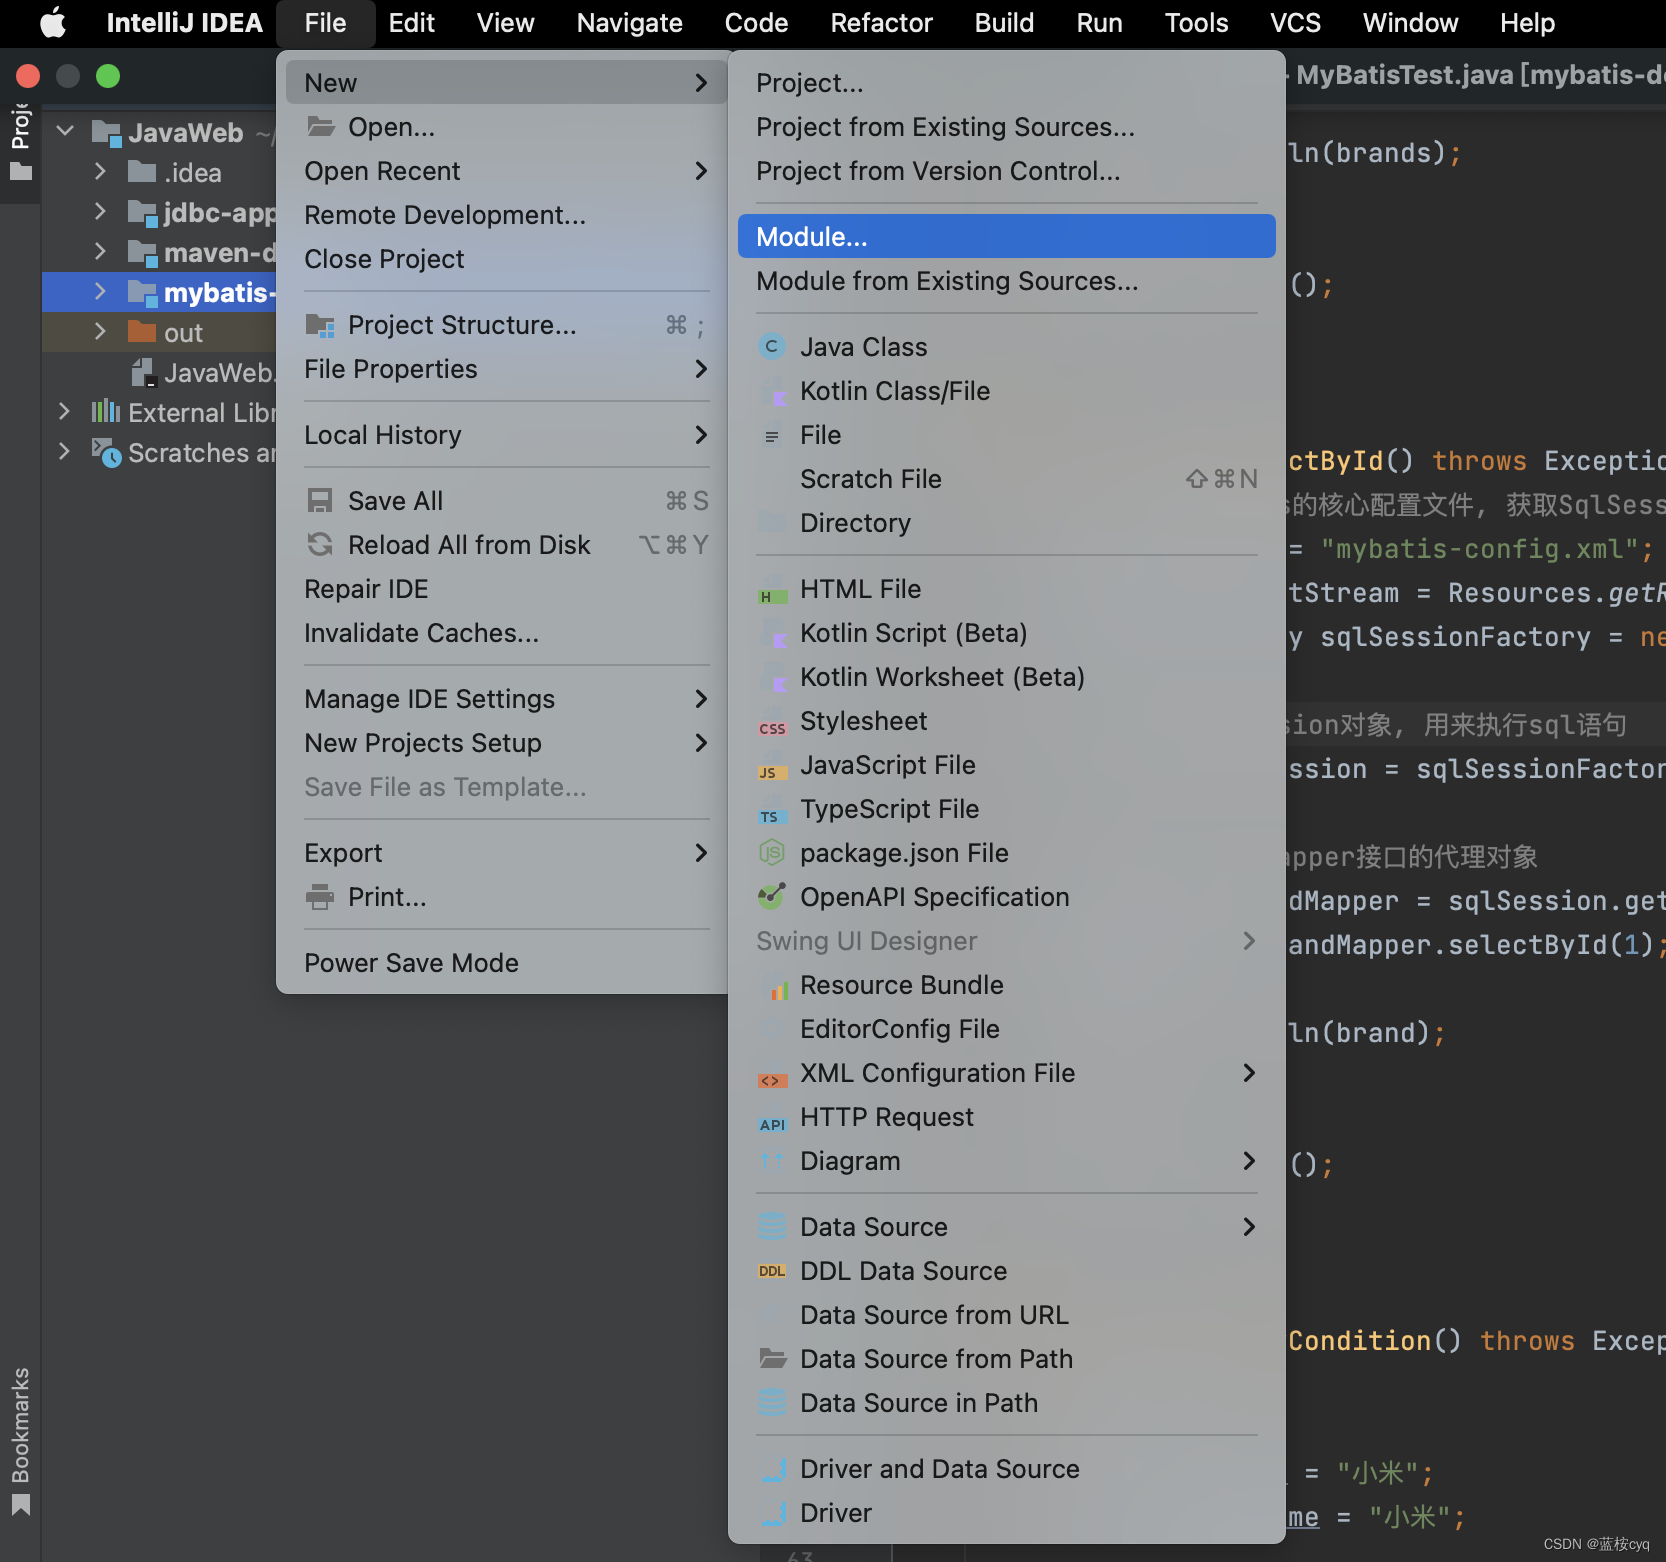Select EditorConfig File entry
The image size is (1666, 1562).
coord(1006,1029)
